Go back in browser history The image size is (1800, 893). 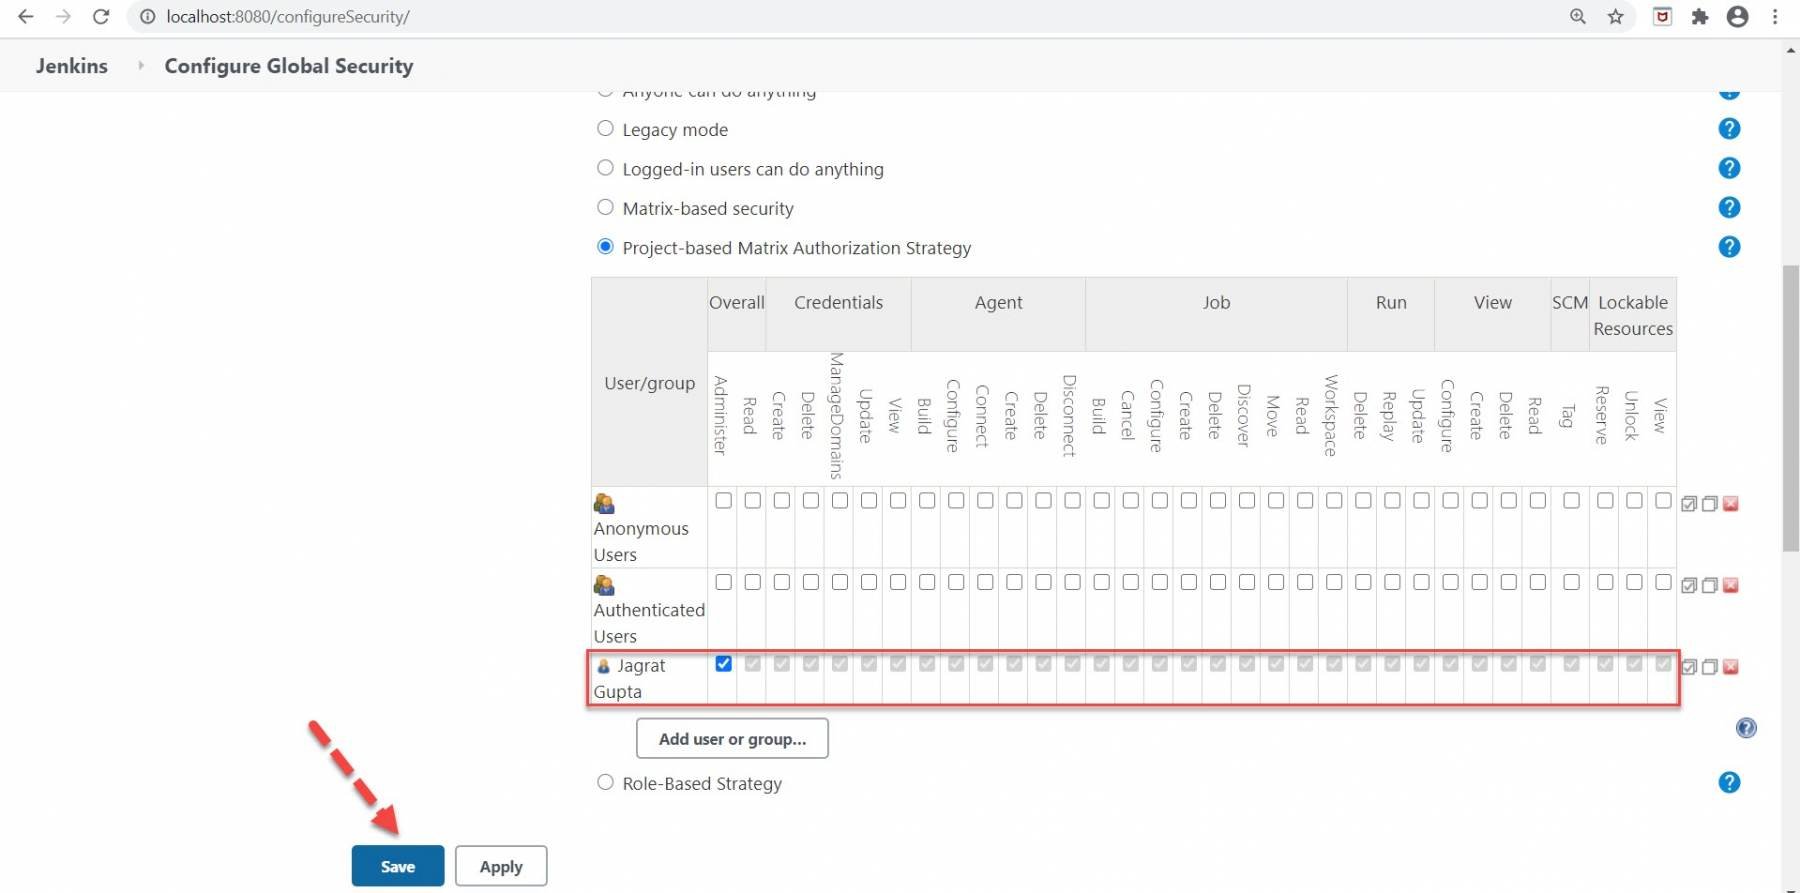click(x=26, y=17)
